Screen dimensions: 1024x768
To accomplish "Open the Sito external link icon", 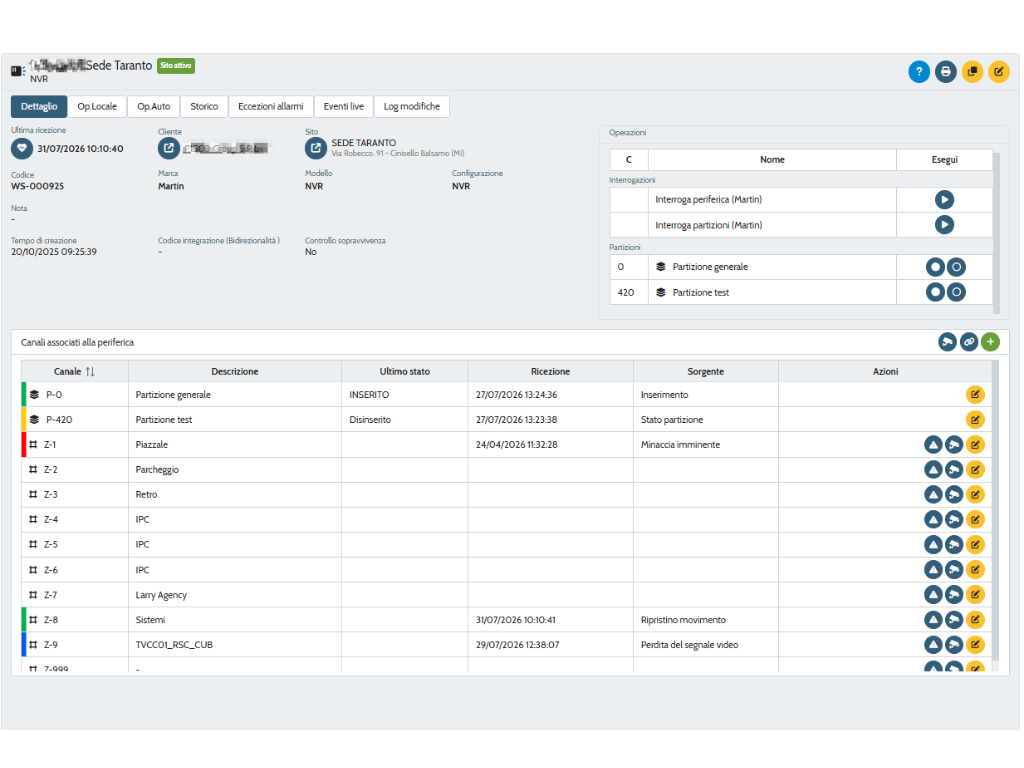I will pos(315,148).
